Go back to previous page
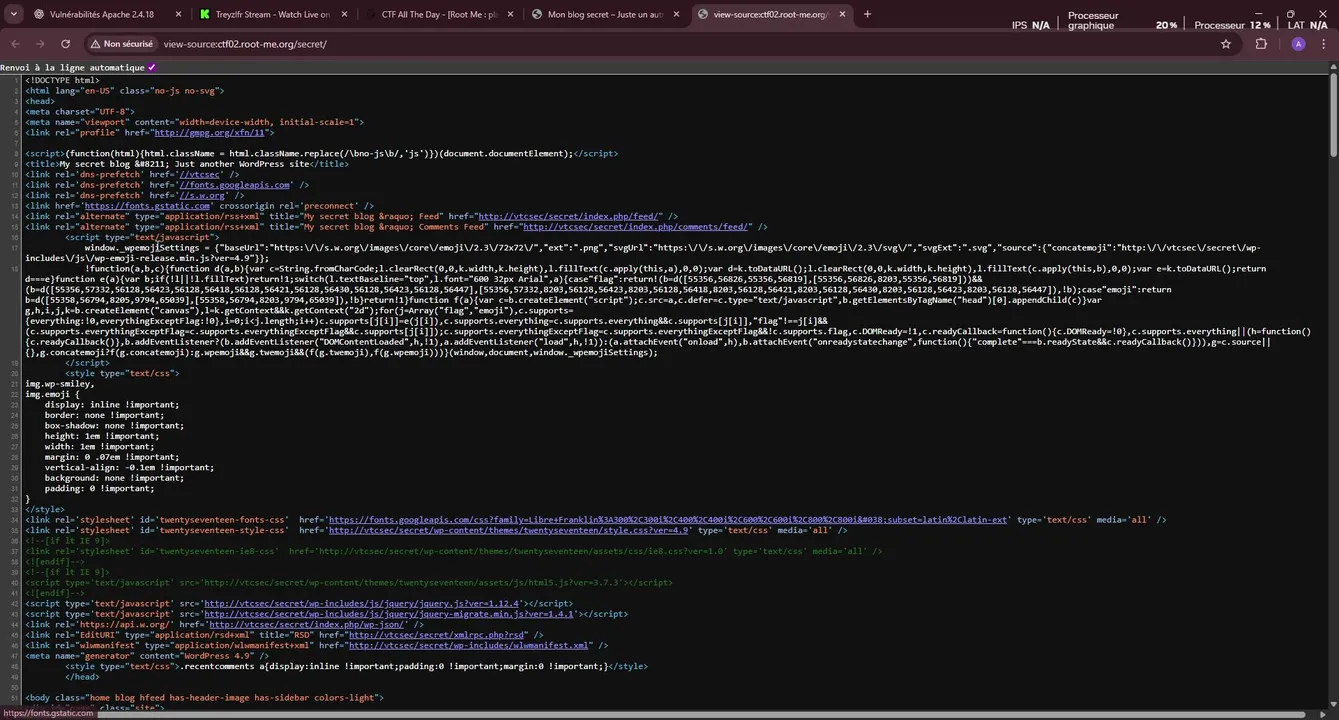 (15, 44)
